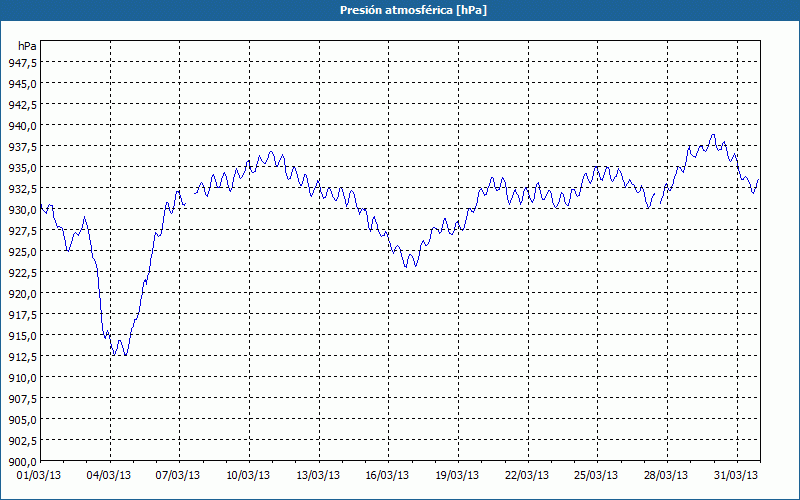This screenshot has width=800, height=500.
Task: Click the 920,0 axis value
Action: [x=22, y=294]
